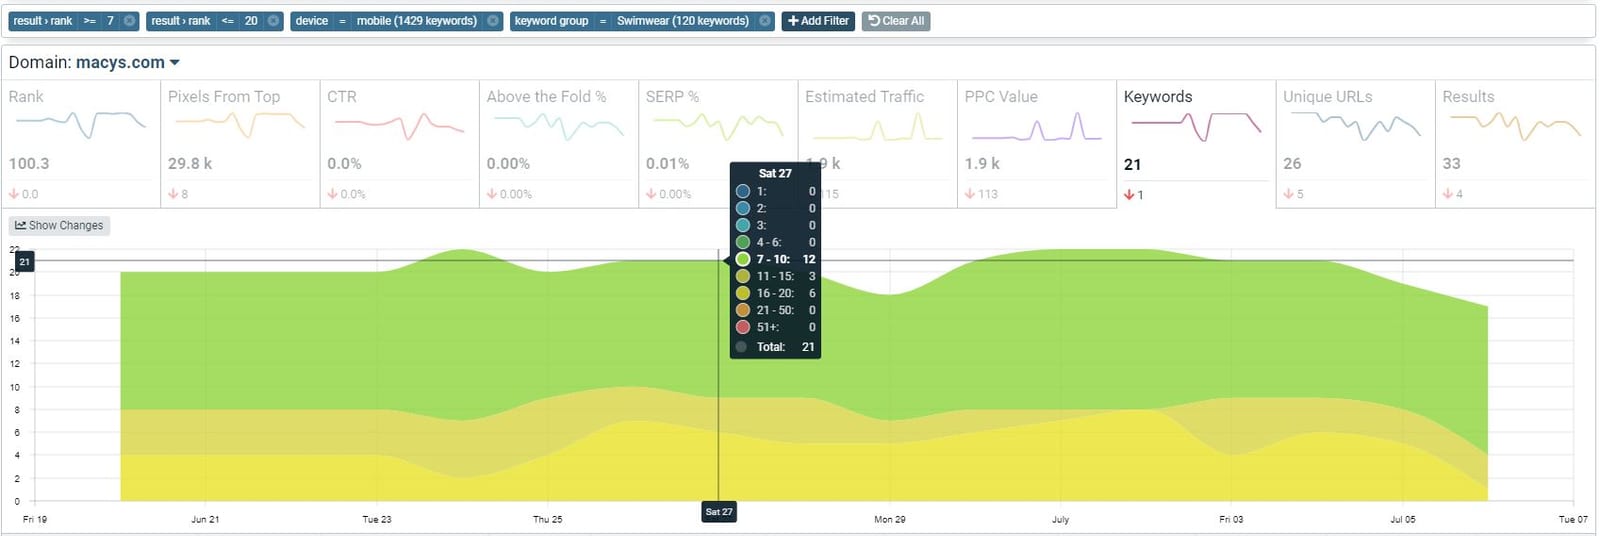Click the orange 21 - 50 legend swatch
Viewport: 1600px width, 536px height.
743,310
